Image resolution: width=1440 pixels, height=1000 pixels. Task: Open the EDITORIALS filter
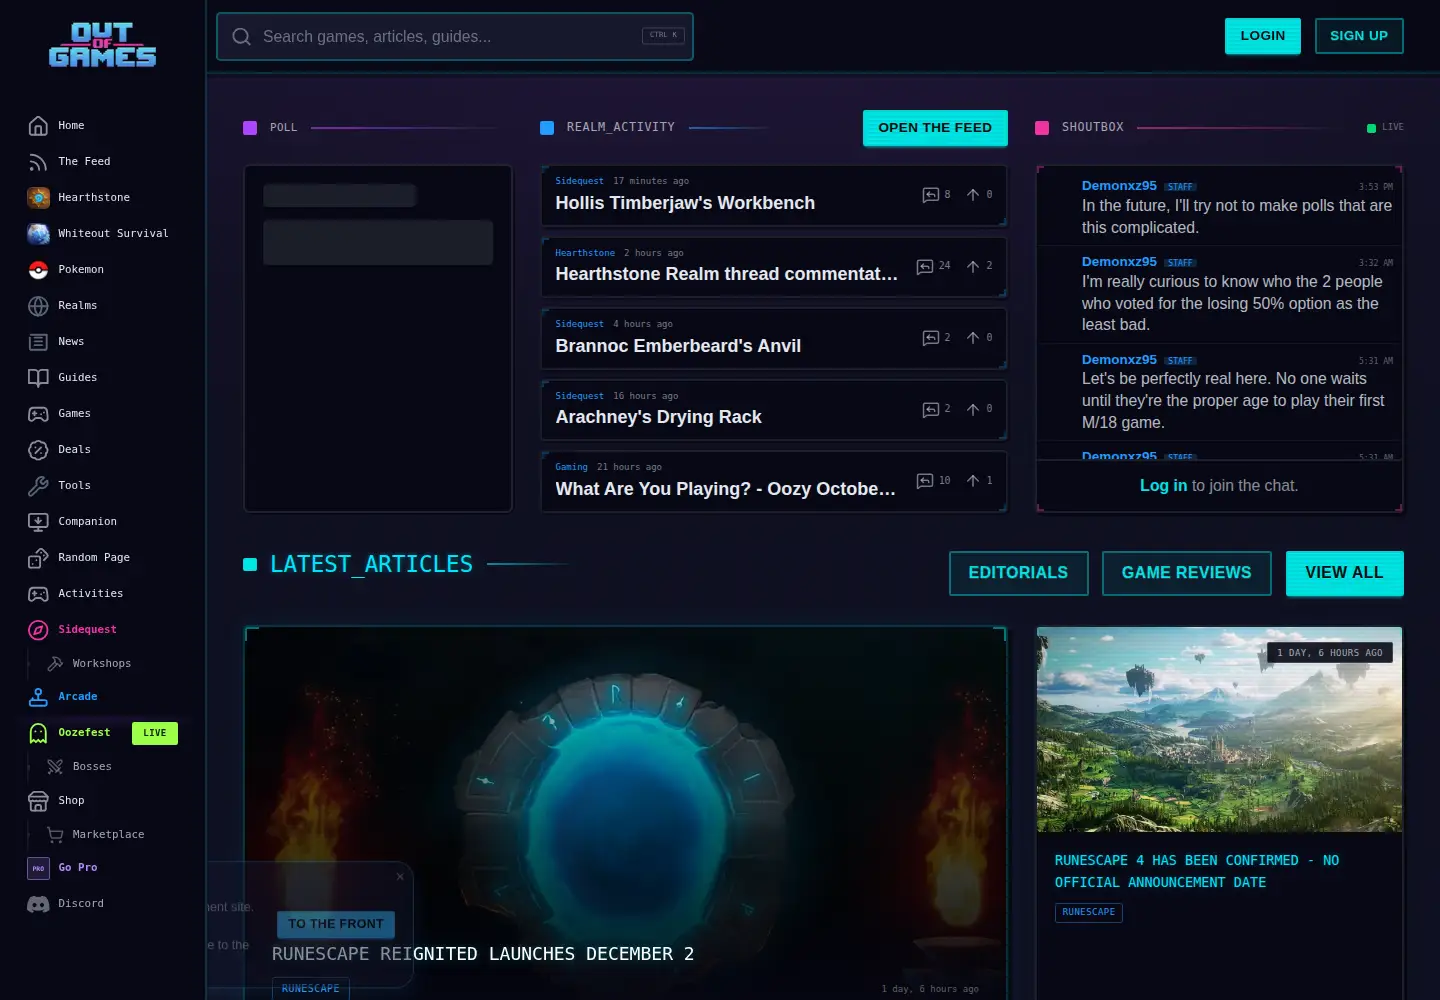click(1018, 573)
